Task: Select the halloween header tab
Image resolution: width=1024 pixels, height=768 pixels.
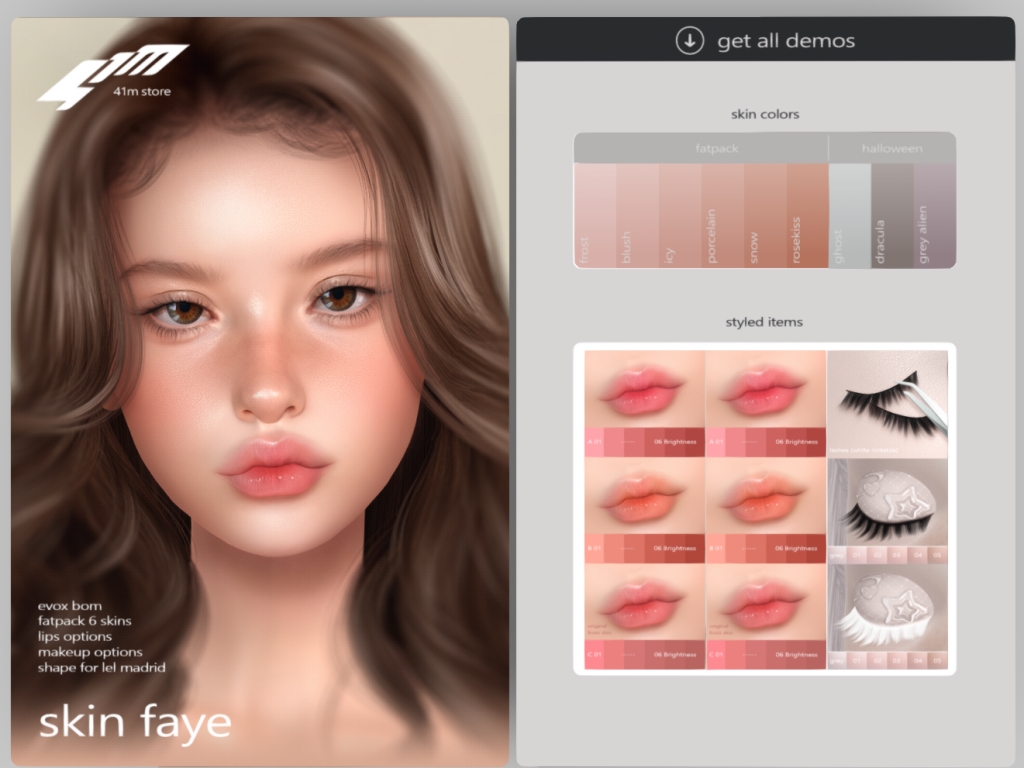Action: tap(892, 148)
